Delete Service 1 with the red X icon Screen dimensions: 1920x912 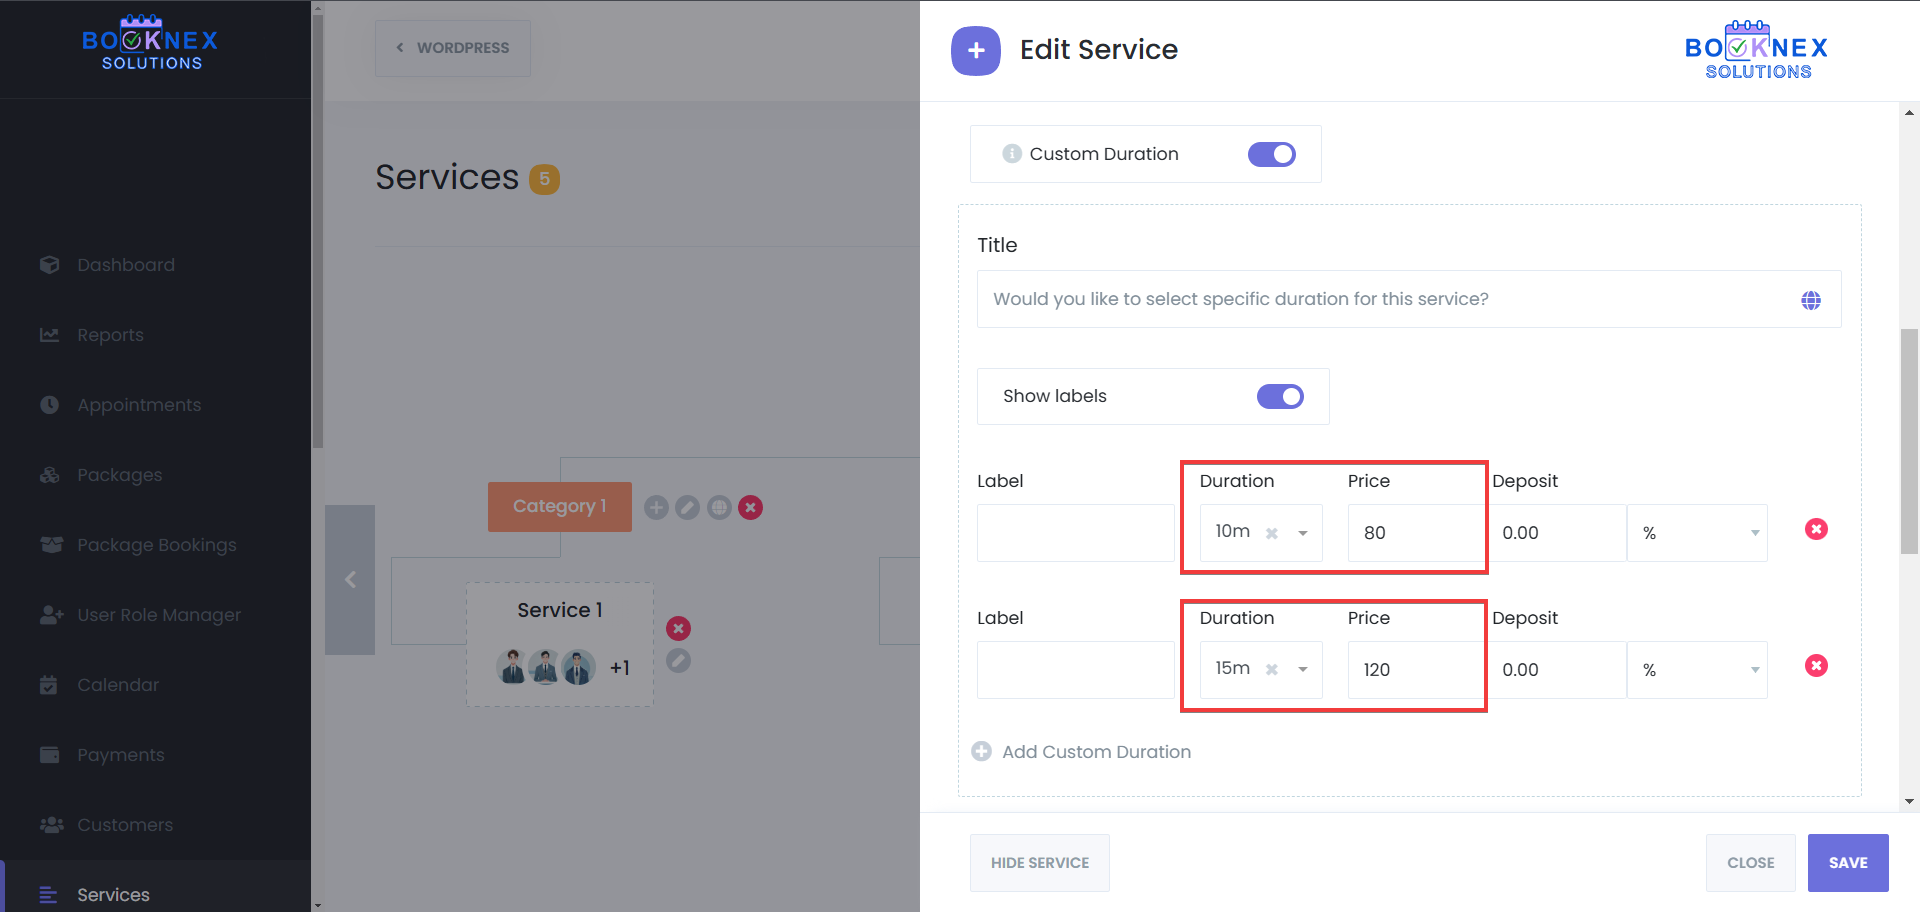[678, 628]
